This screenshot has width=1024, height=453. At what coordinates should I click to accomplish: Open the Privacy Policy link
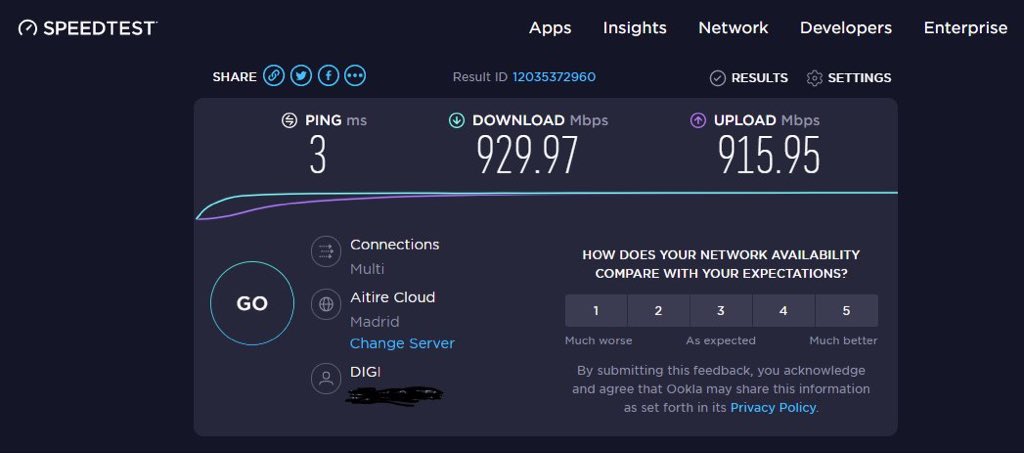point(773,407)
